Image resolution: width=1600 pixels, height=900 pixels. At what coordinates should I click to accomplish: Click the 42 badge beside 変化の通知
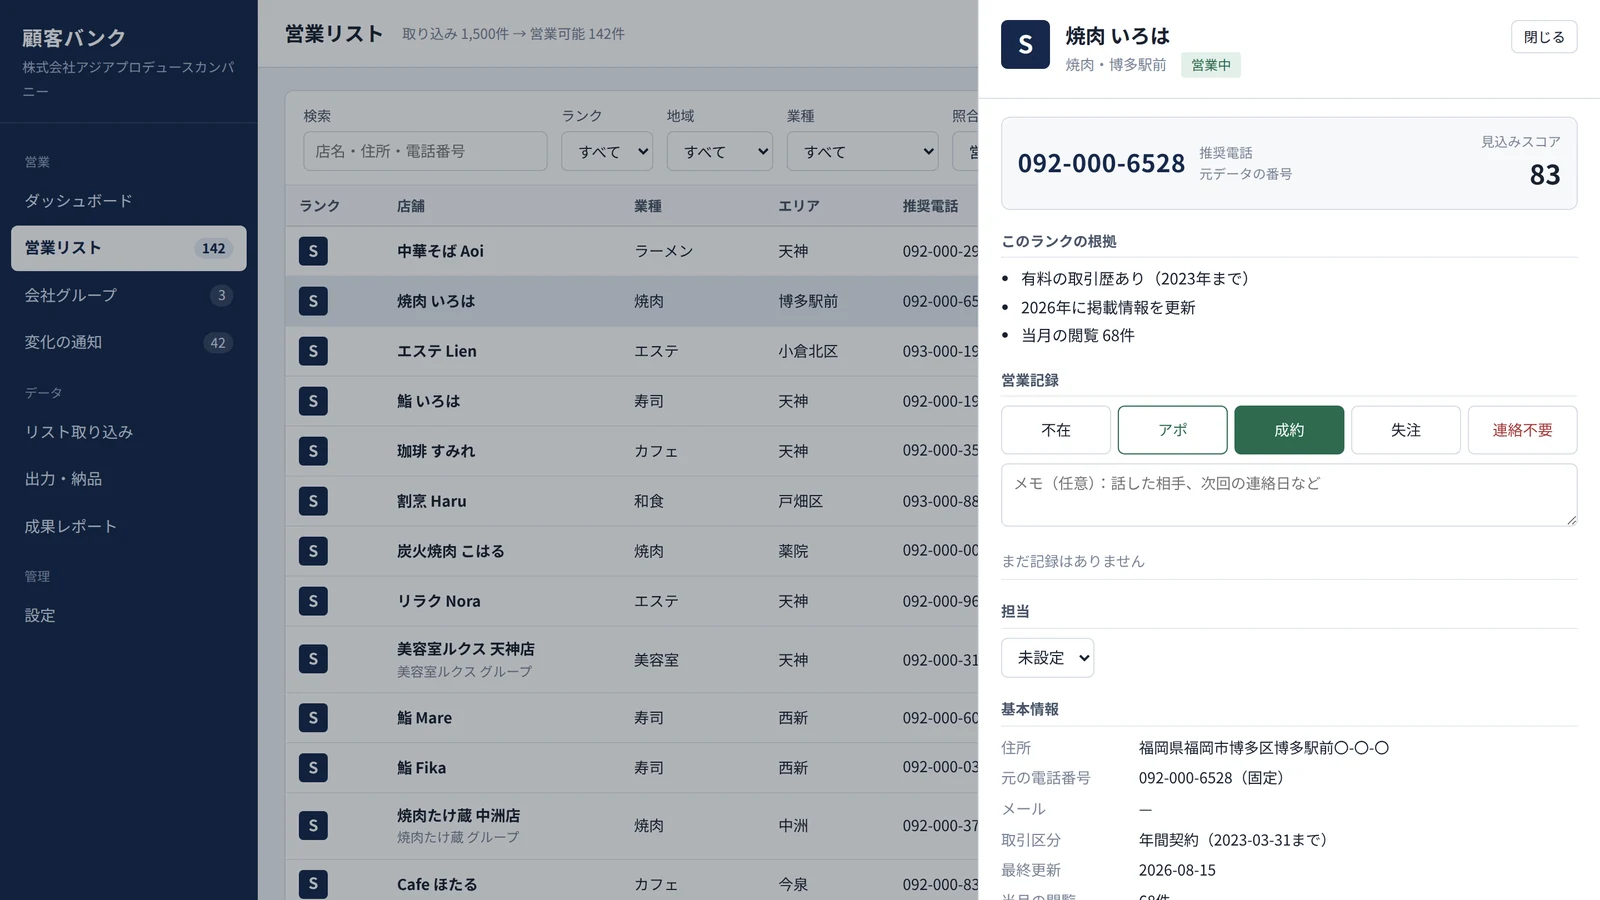[218, 343]
